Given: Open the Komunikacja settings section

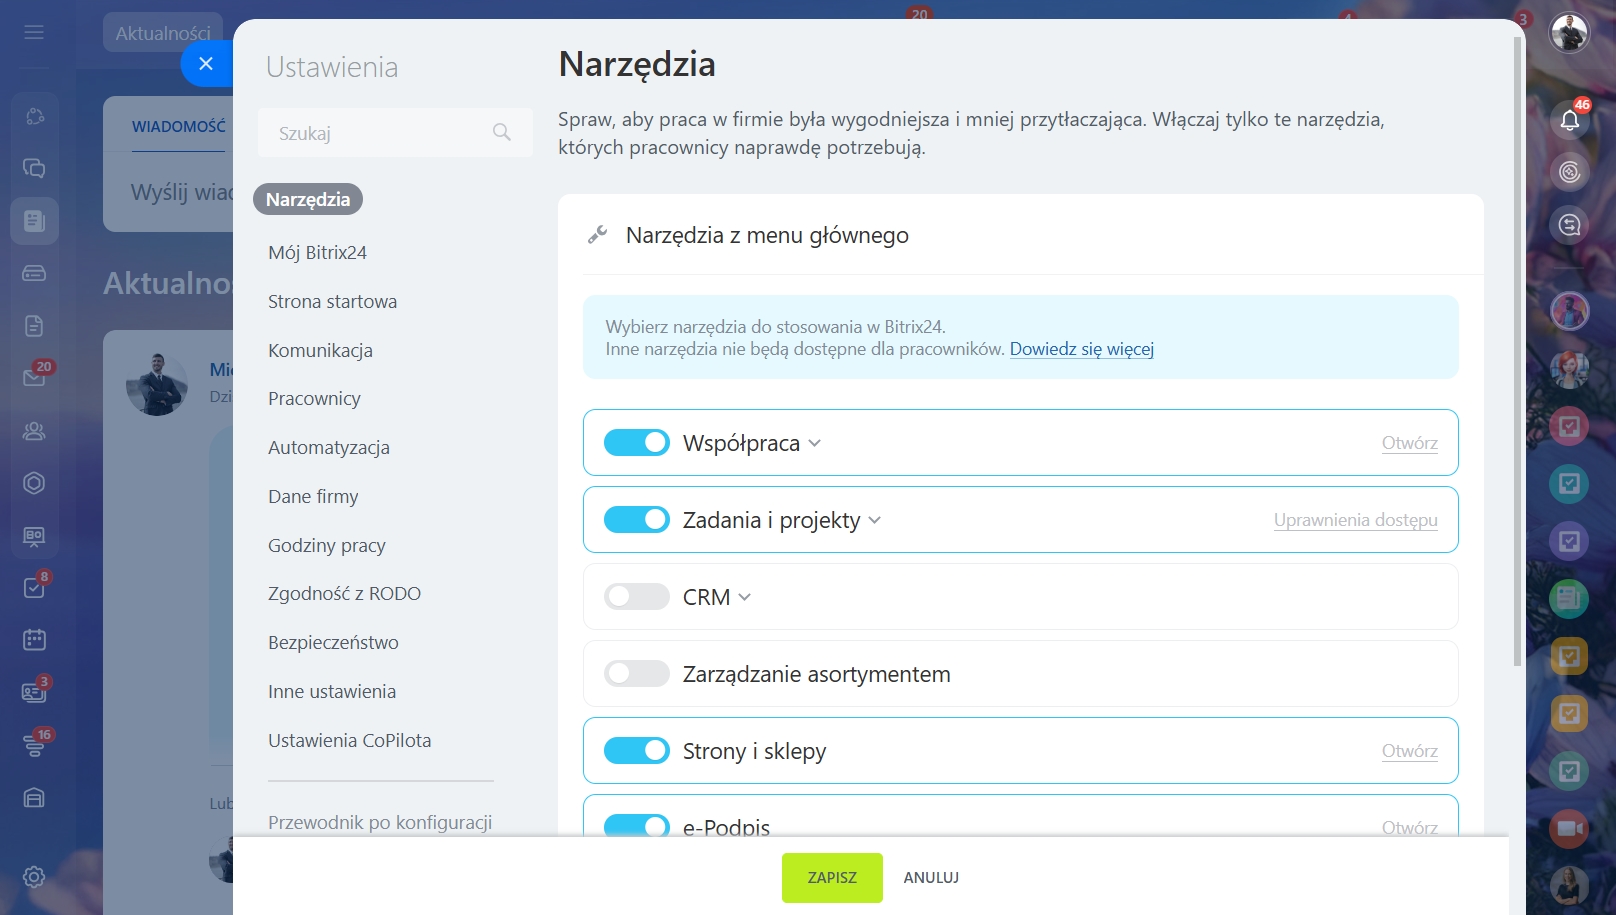Looking at the screenshot, I should [320, 350].
